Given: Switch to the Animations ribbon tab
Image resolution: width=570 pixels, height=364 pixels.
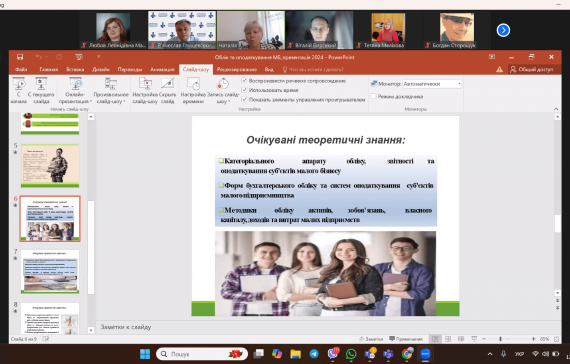Looking at the screenshot, I should (x=162, y=69).
